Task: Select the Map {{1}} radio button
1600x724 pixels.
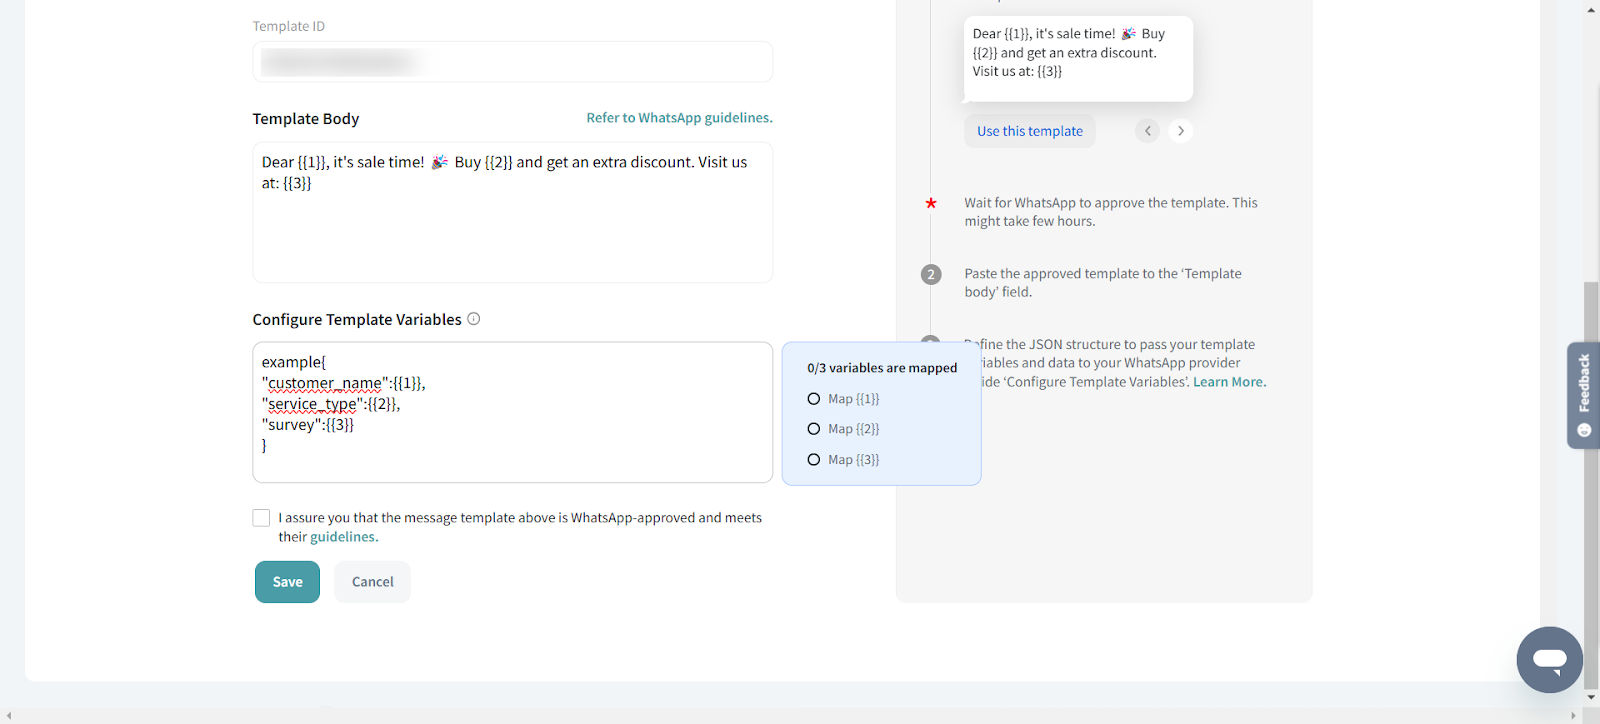Action: (x=814, y=399)
